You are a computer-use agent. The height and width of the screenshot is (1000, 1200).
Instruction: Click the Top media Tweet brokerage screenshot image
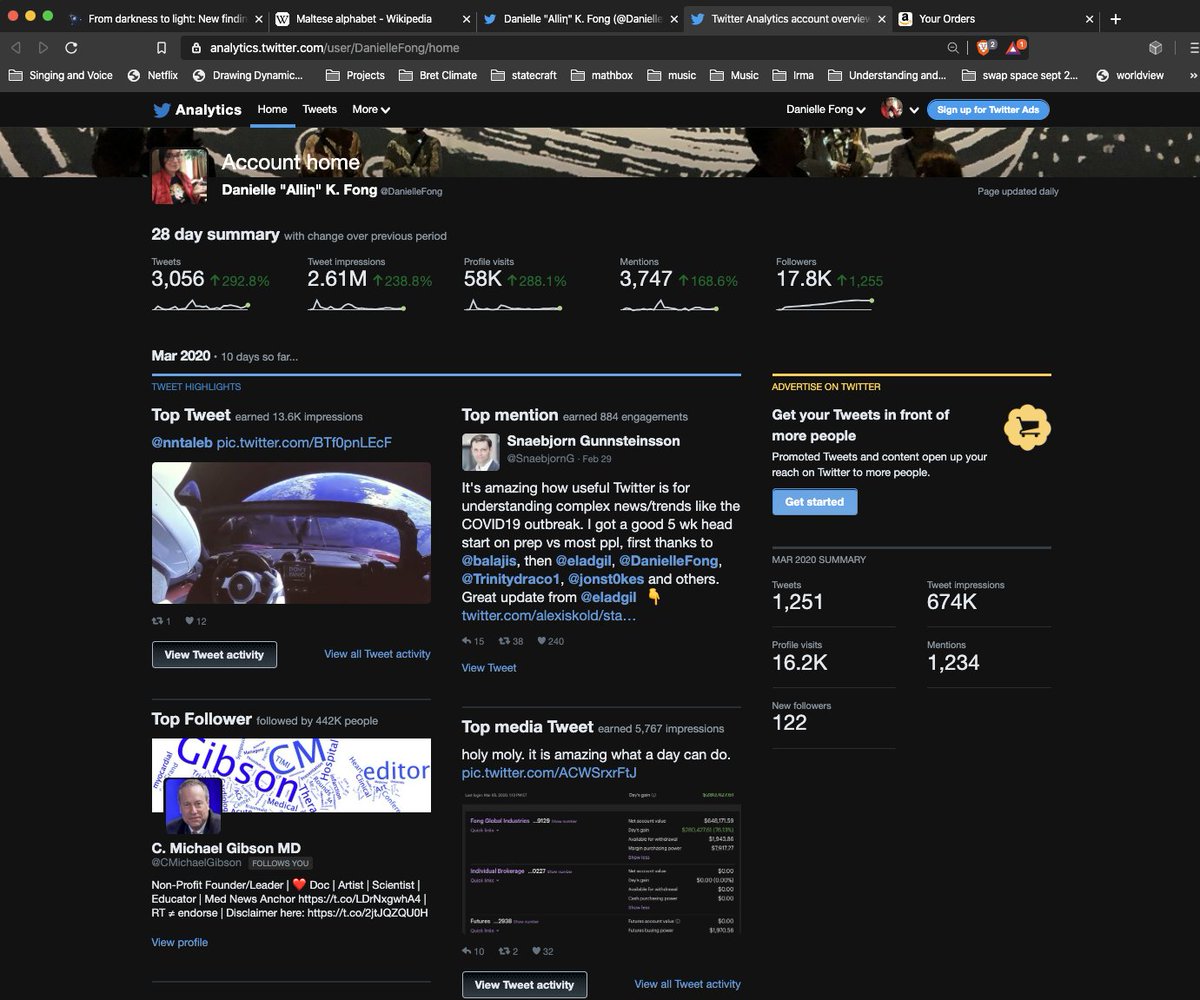pyautogui.click(x=601, y=863)
